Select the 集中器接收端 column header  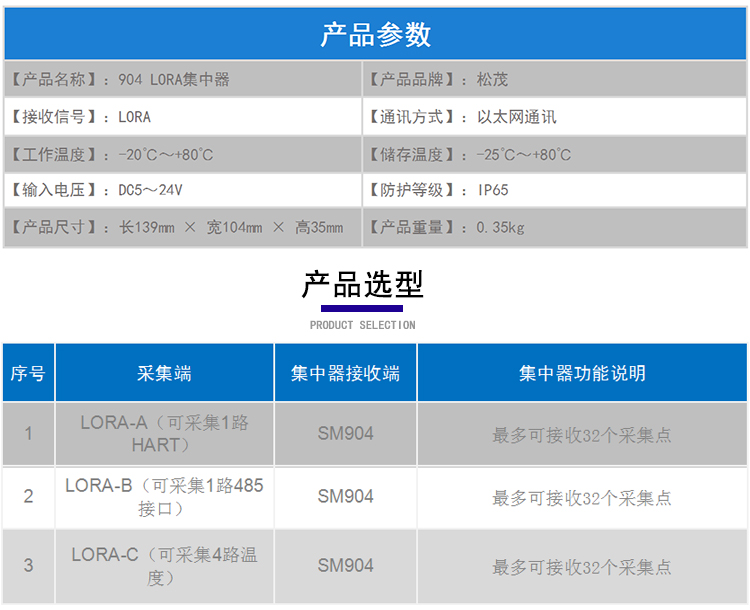[346, 373]
